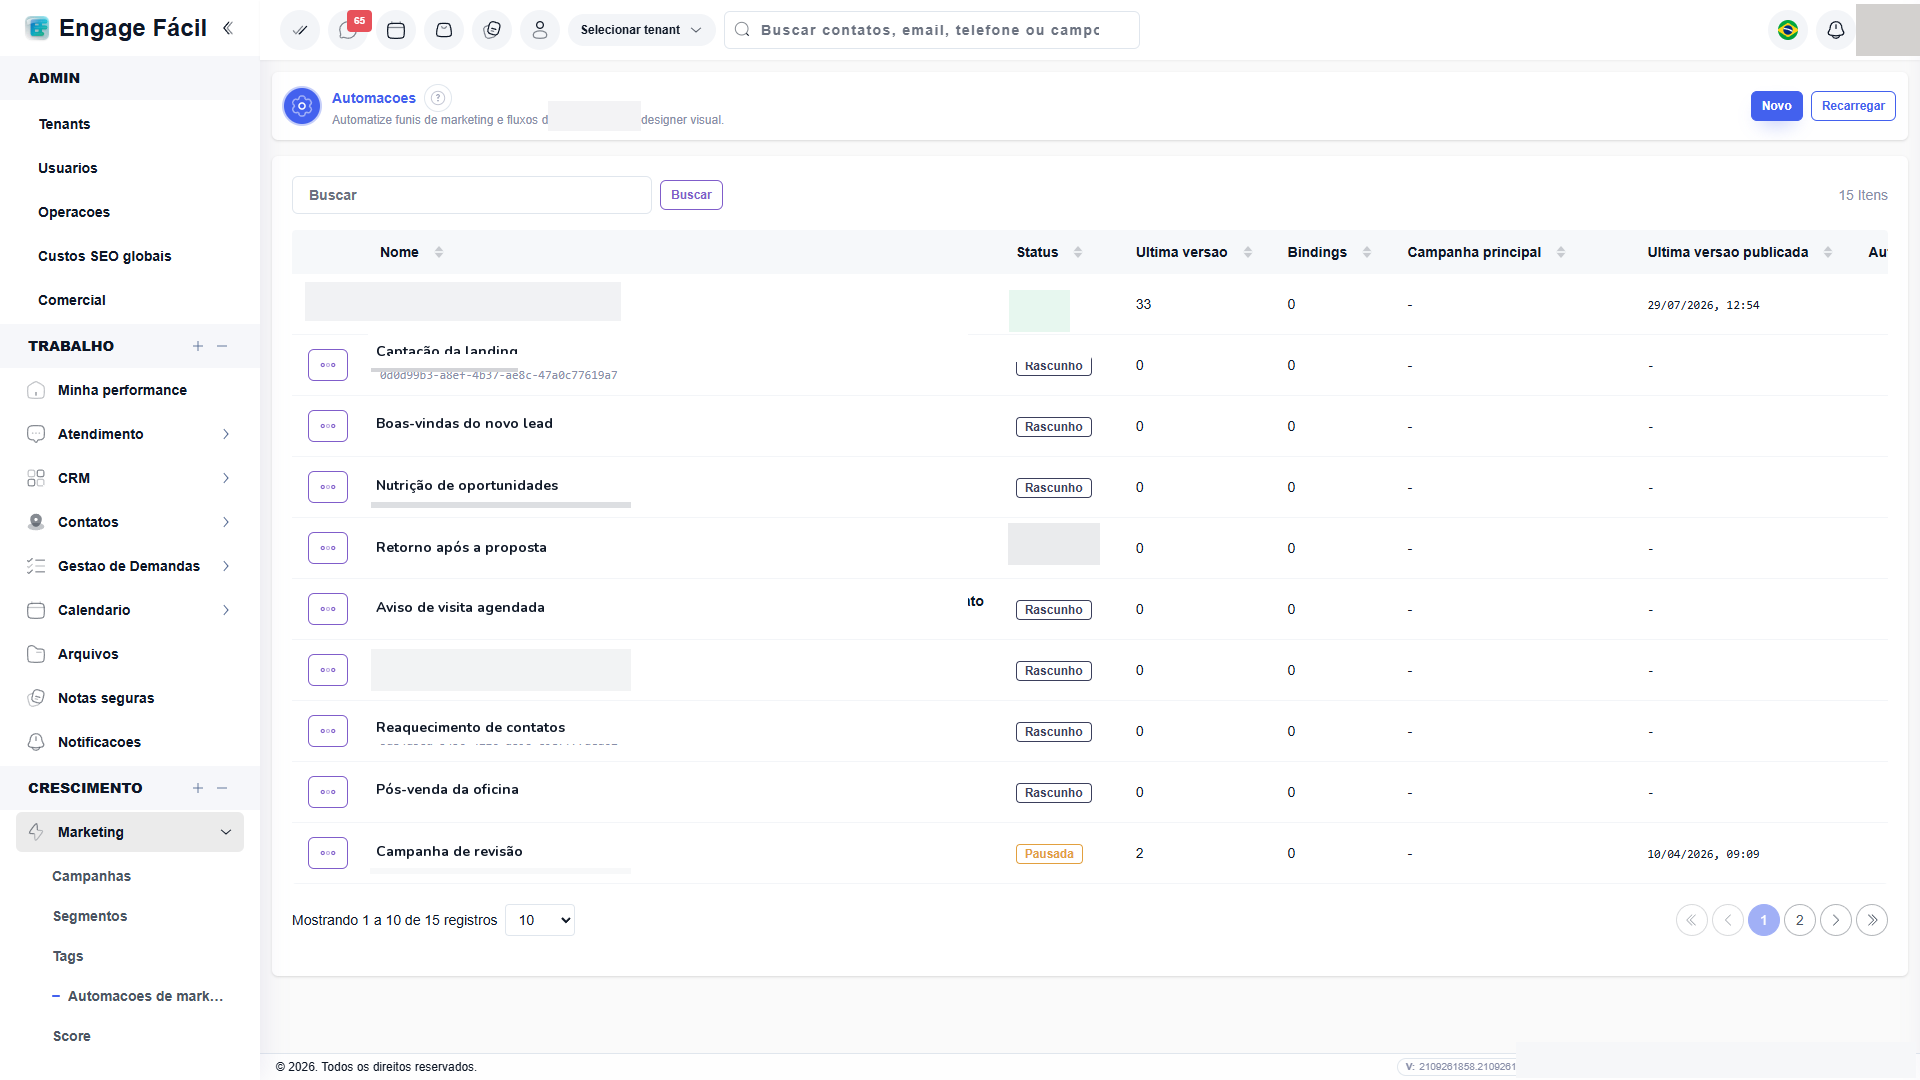Image resolution: width=1920 pixels, height=1080 pixels.
Task: Open the calendar icon in the top toolbar
Action: tap(396, 30)
